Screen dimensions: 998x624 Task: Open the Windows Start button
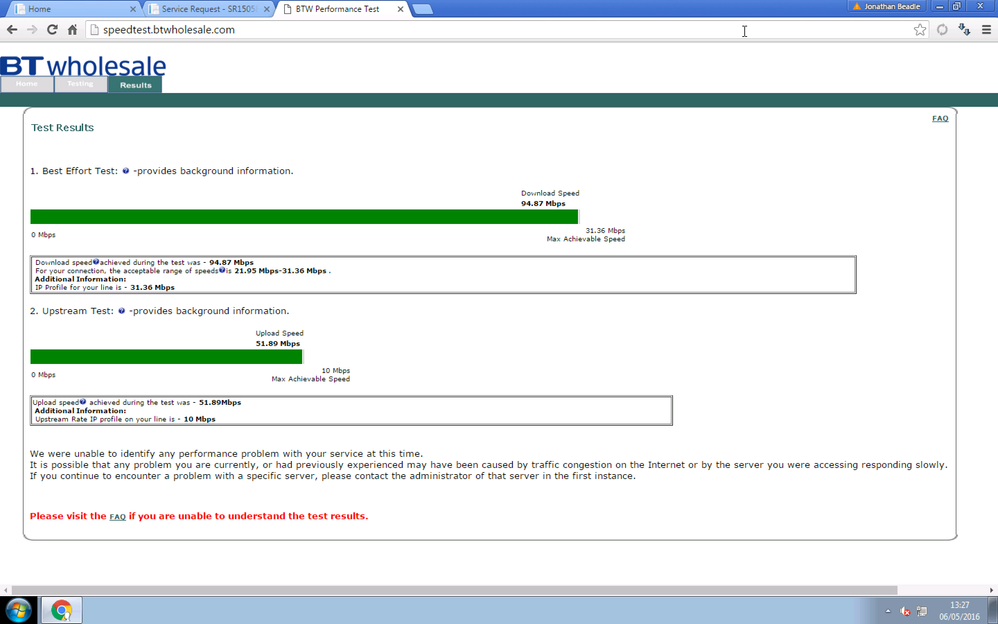coord(18,610)
